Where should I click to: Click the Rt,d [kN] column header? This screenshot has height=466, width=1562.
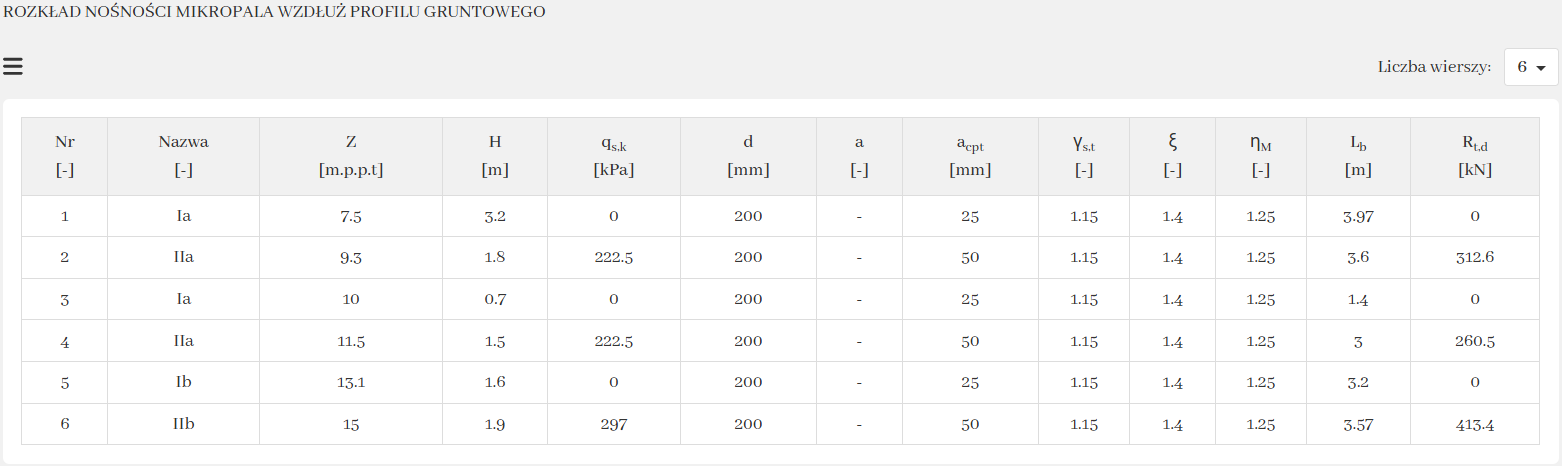[1475, 156]
